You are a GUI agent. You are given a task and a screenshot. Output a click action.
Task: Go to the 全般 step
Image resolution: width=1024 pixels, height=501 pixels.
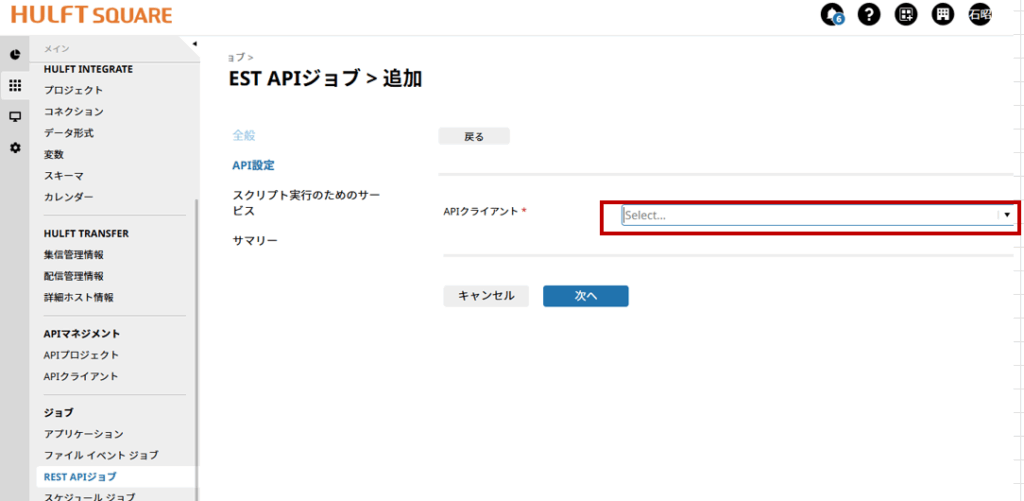[x=245, y=135]
